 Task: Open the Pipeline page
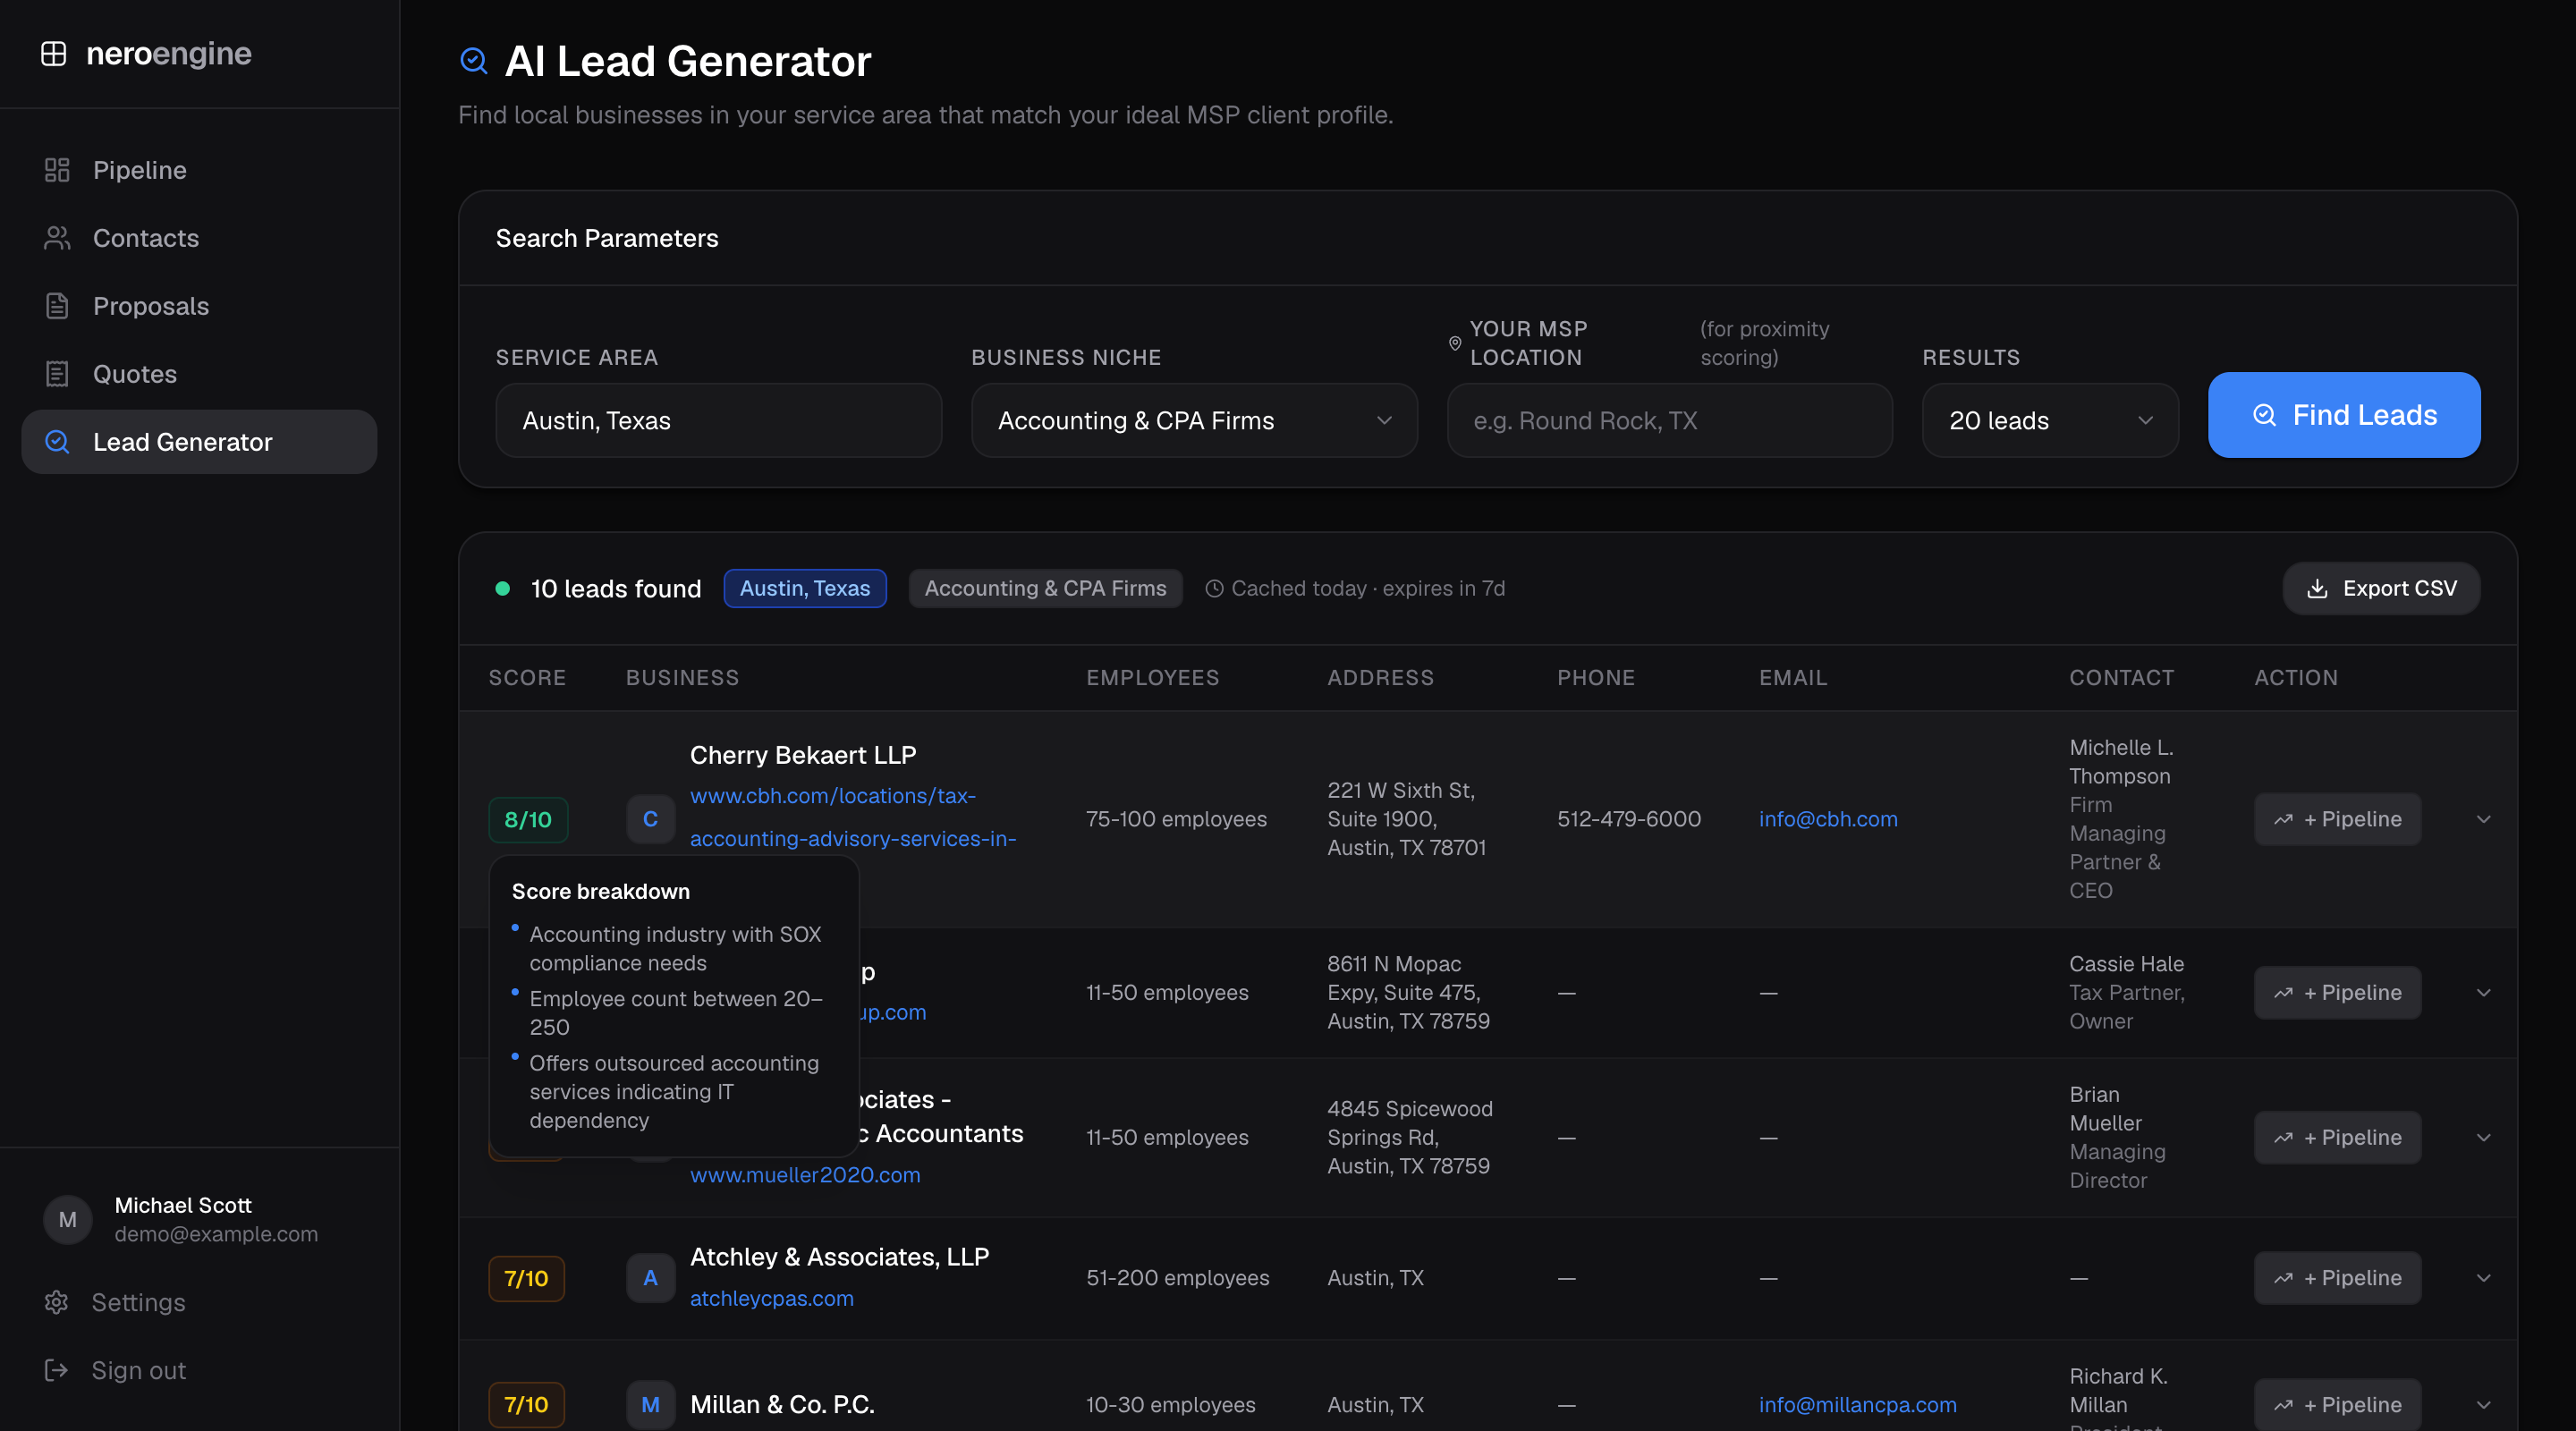199,170
